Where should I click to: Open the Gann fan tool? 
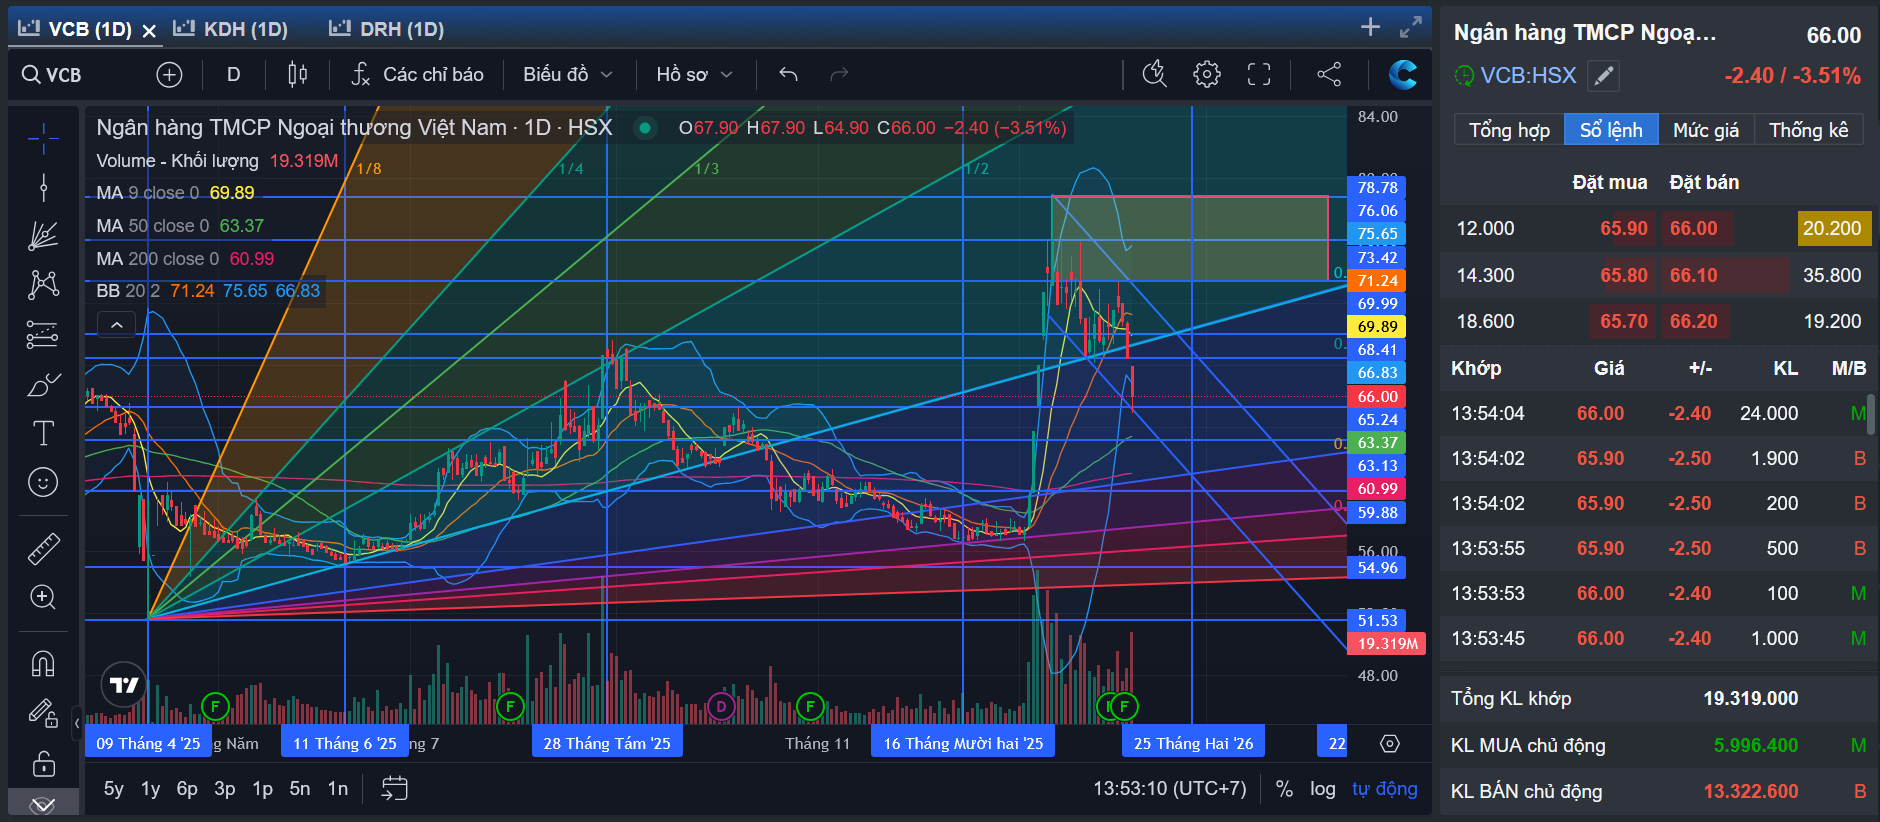pos(43,236)
